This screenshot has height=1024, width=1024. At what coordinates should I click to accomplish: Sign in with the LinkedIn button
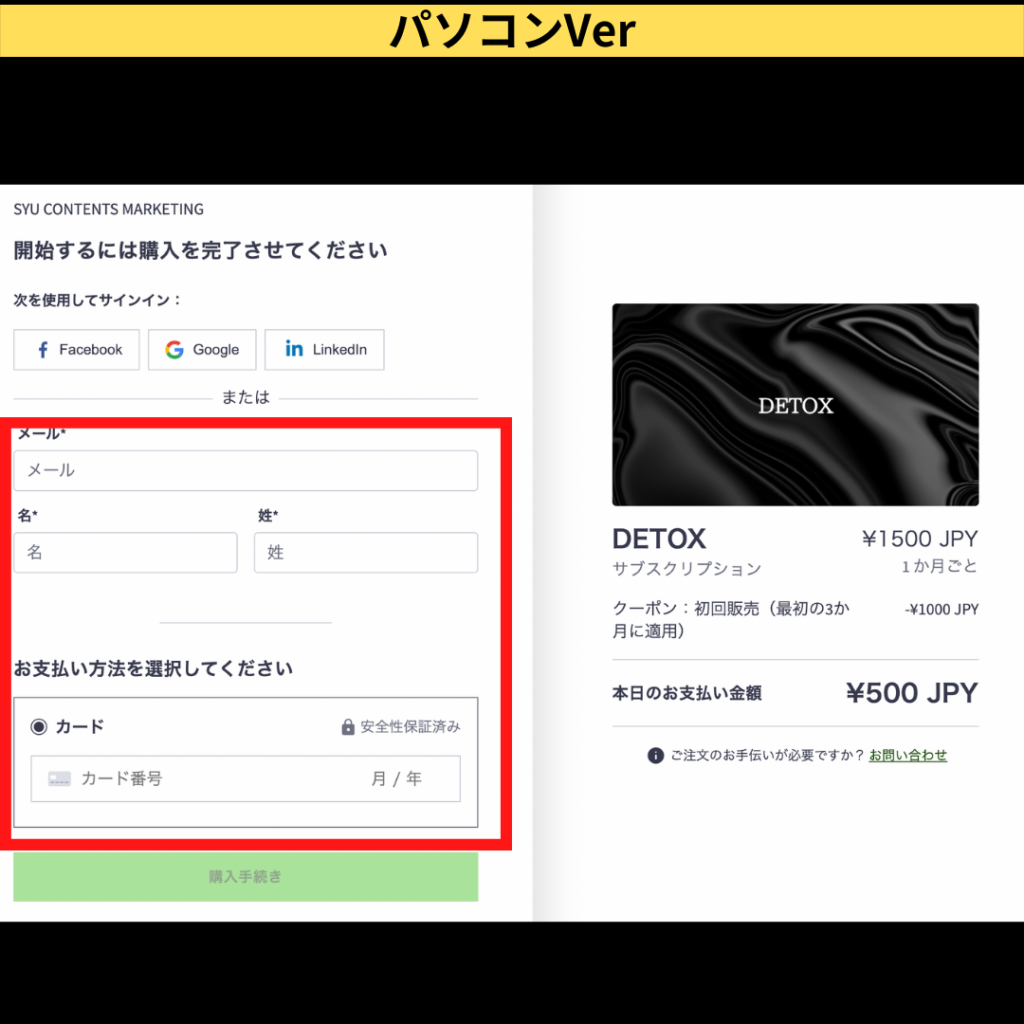click(x=325, y=349)
